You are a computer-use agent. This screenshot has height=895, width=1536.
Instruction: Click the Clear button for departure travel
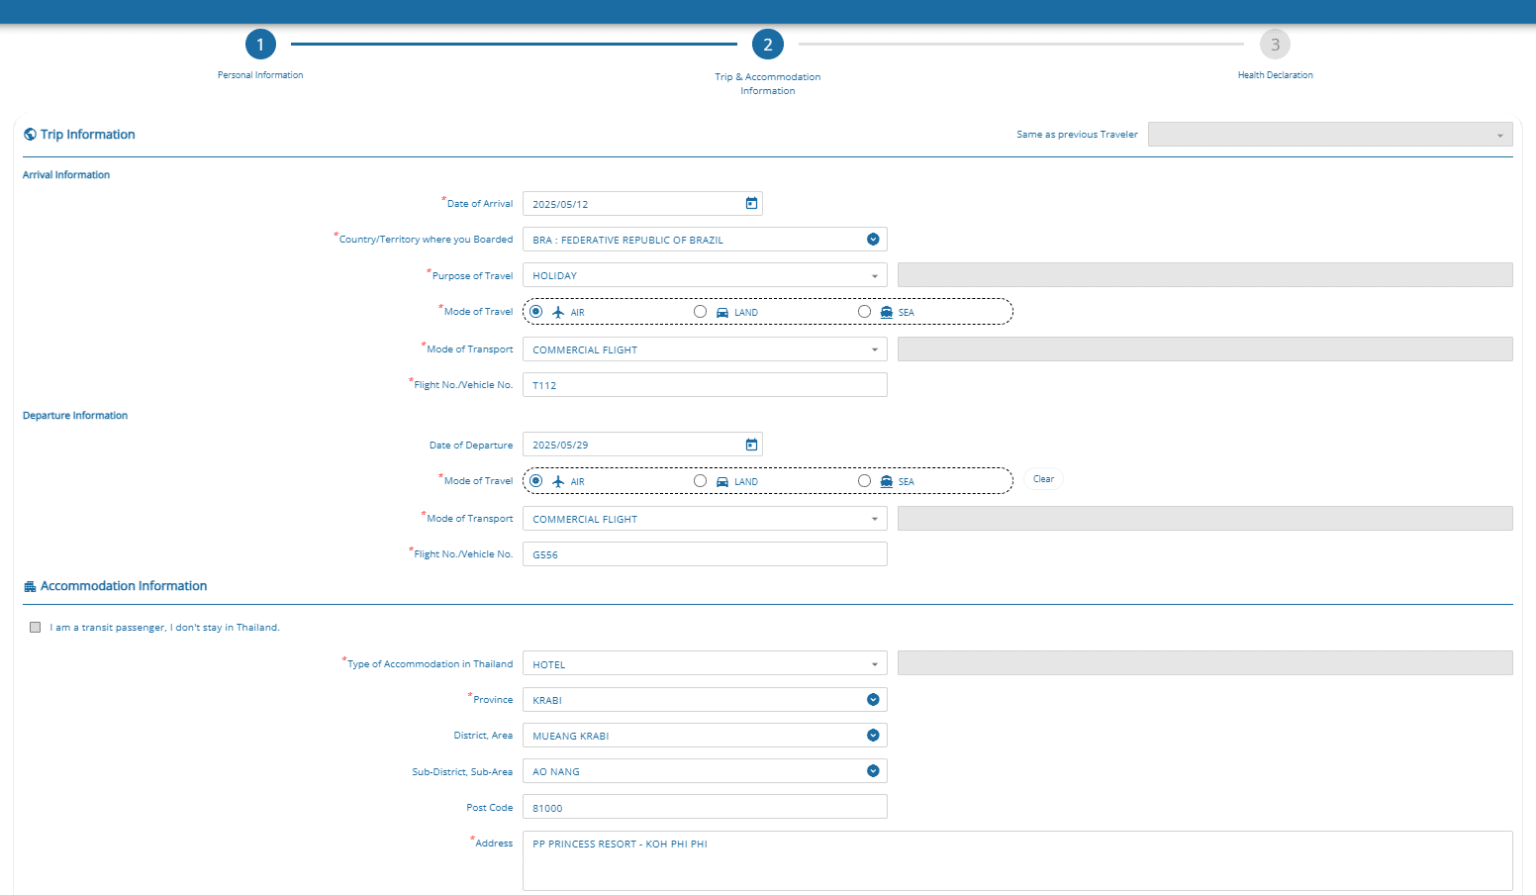1043,479
